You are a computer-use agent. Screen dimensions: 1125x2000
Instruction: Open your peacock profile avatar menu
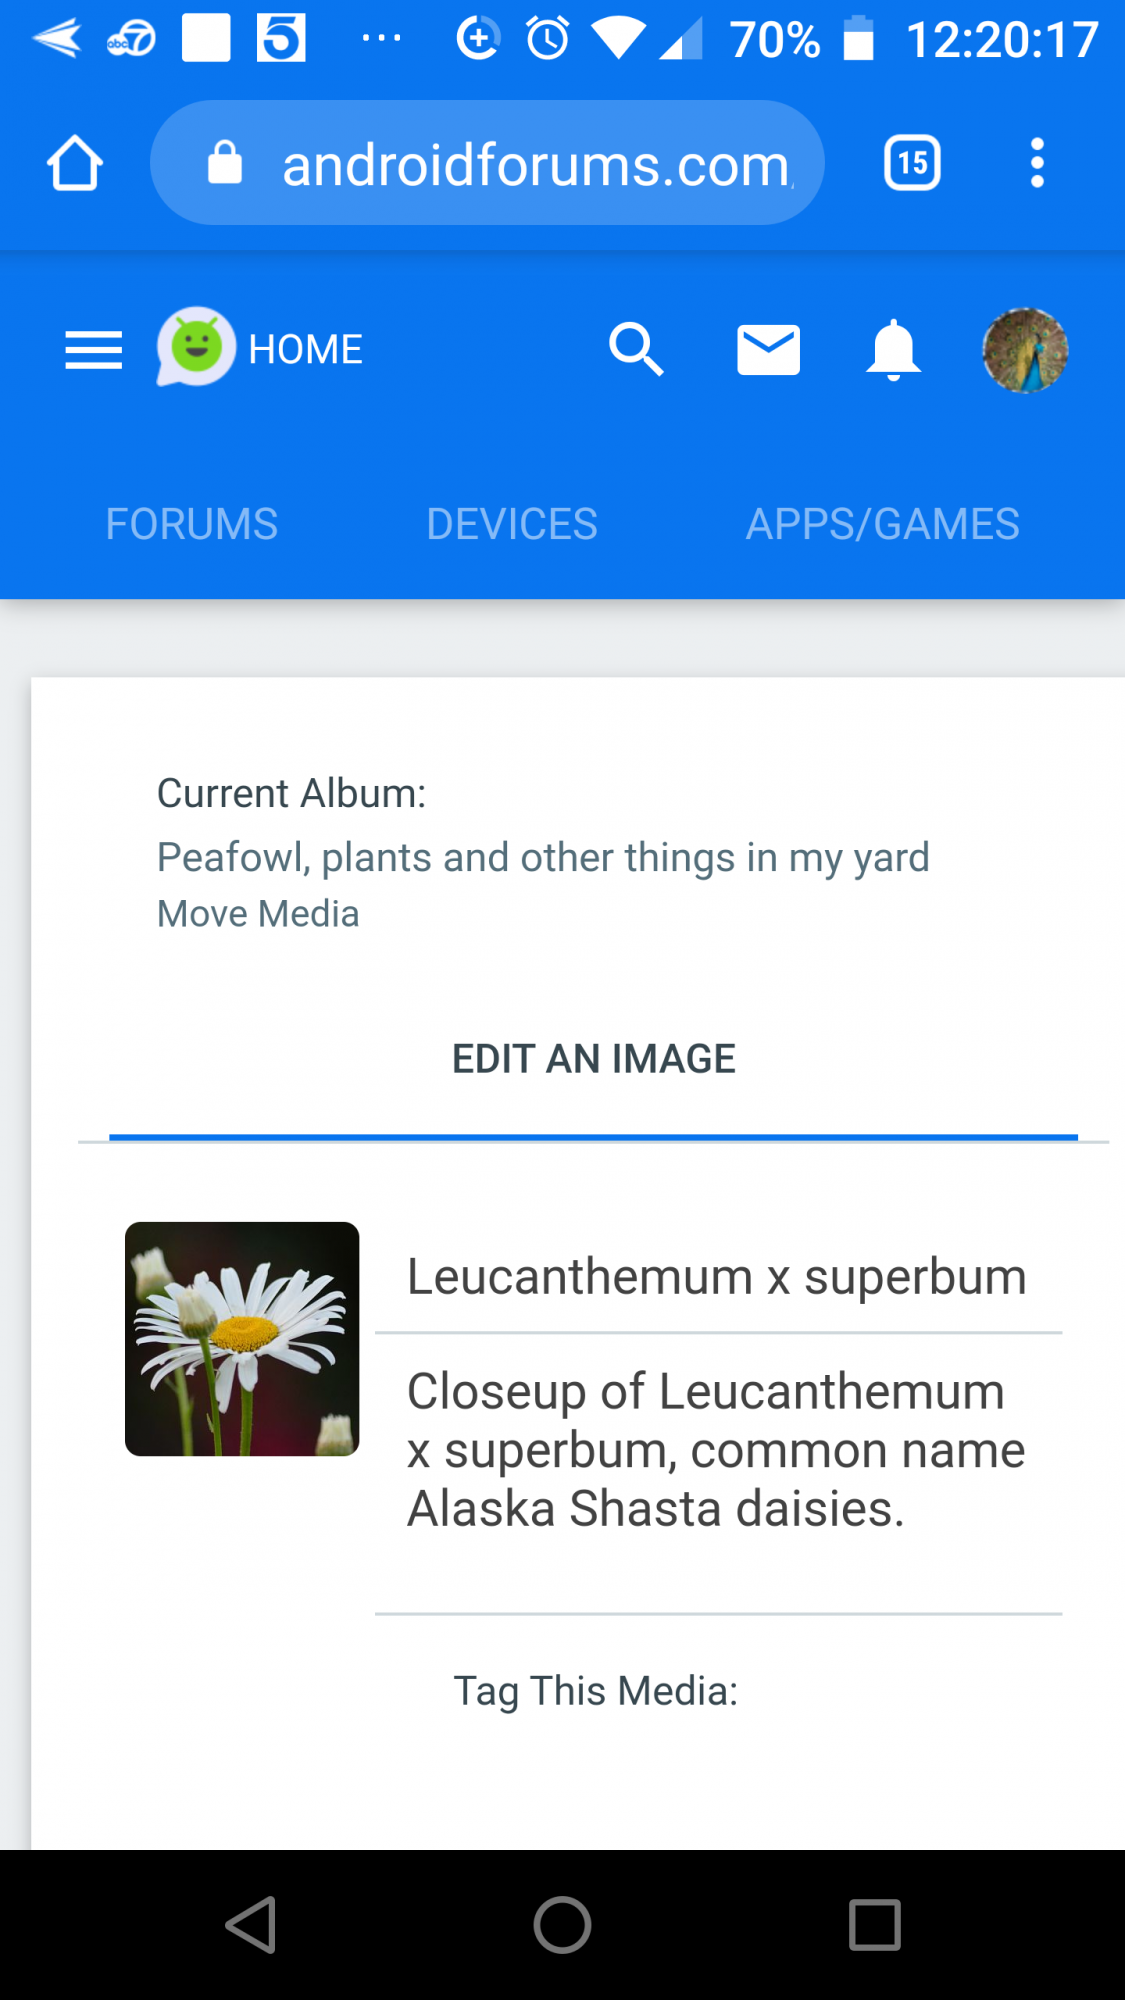pos(1024,349)
